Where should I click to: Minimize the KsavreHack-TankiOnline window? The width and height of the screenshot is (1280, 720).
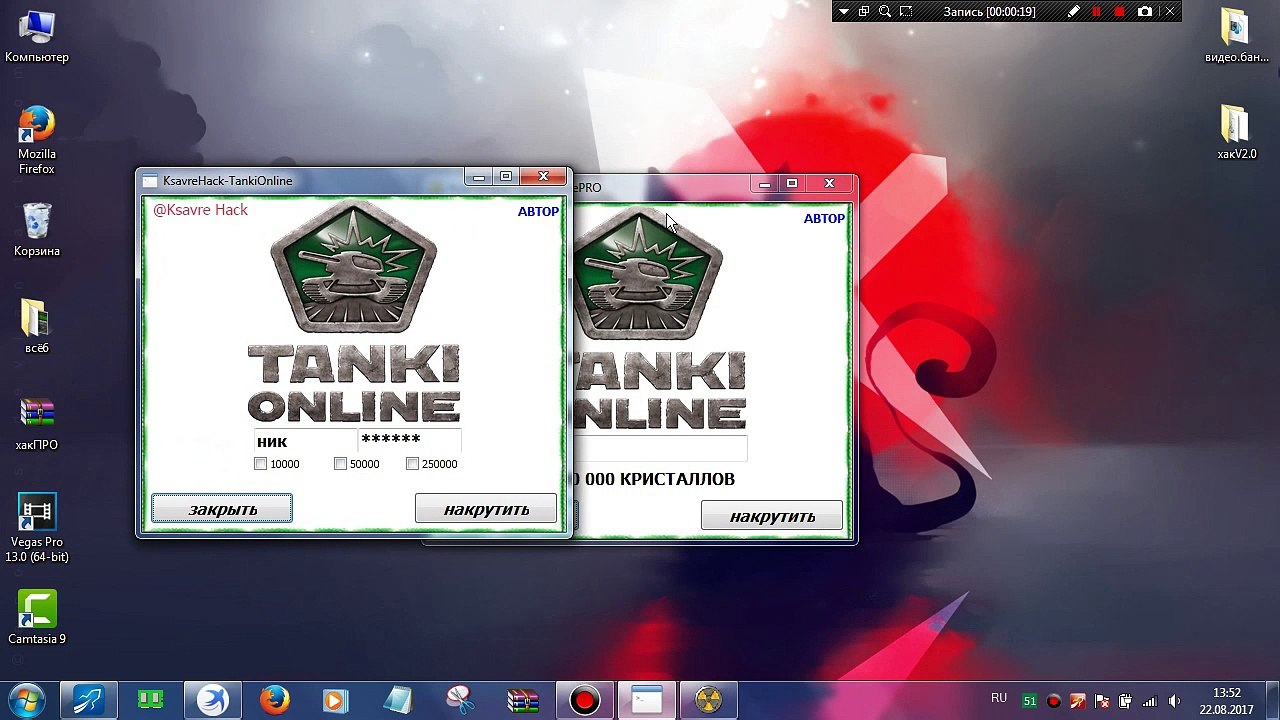(x=479, y=178)
